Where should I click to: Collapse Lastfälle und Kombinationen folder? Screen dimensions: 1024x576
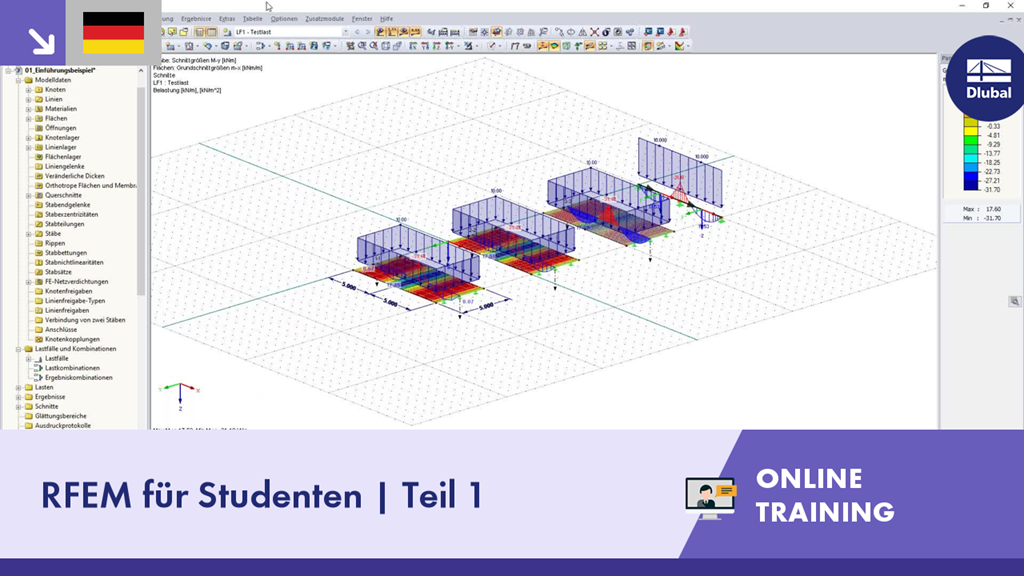(x=19, y=349)
